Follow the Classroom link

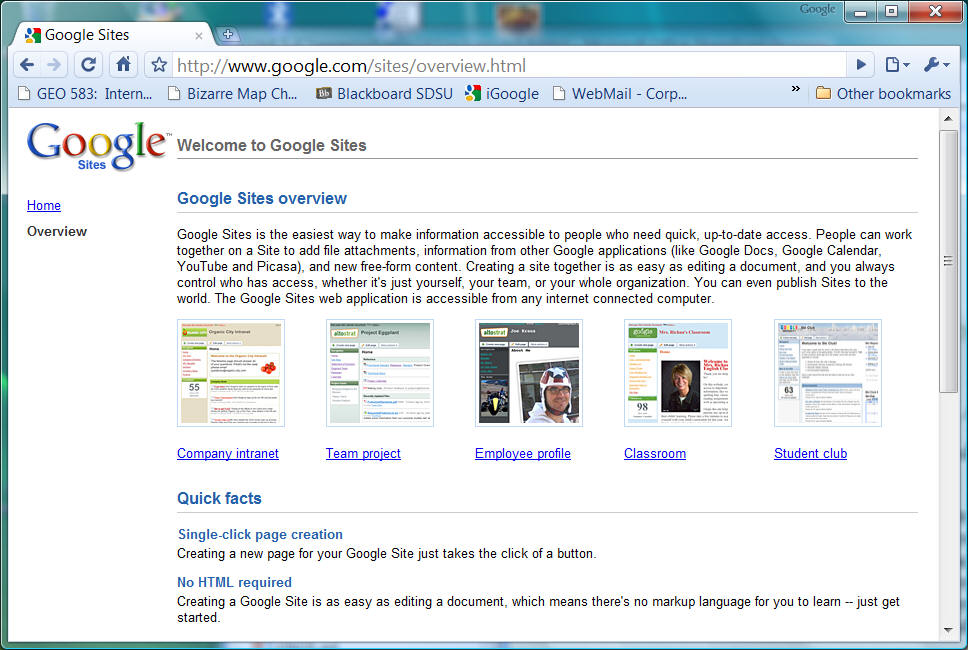click(x=655, y=454)
